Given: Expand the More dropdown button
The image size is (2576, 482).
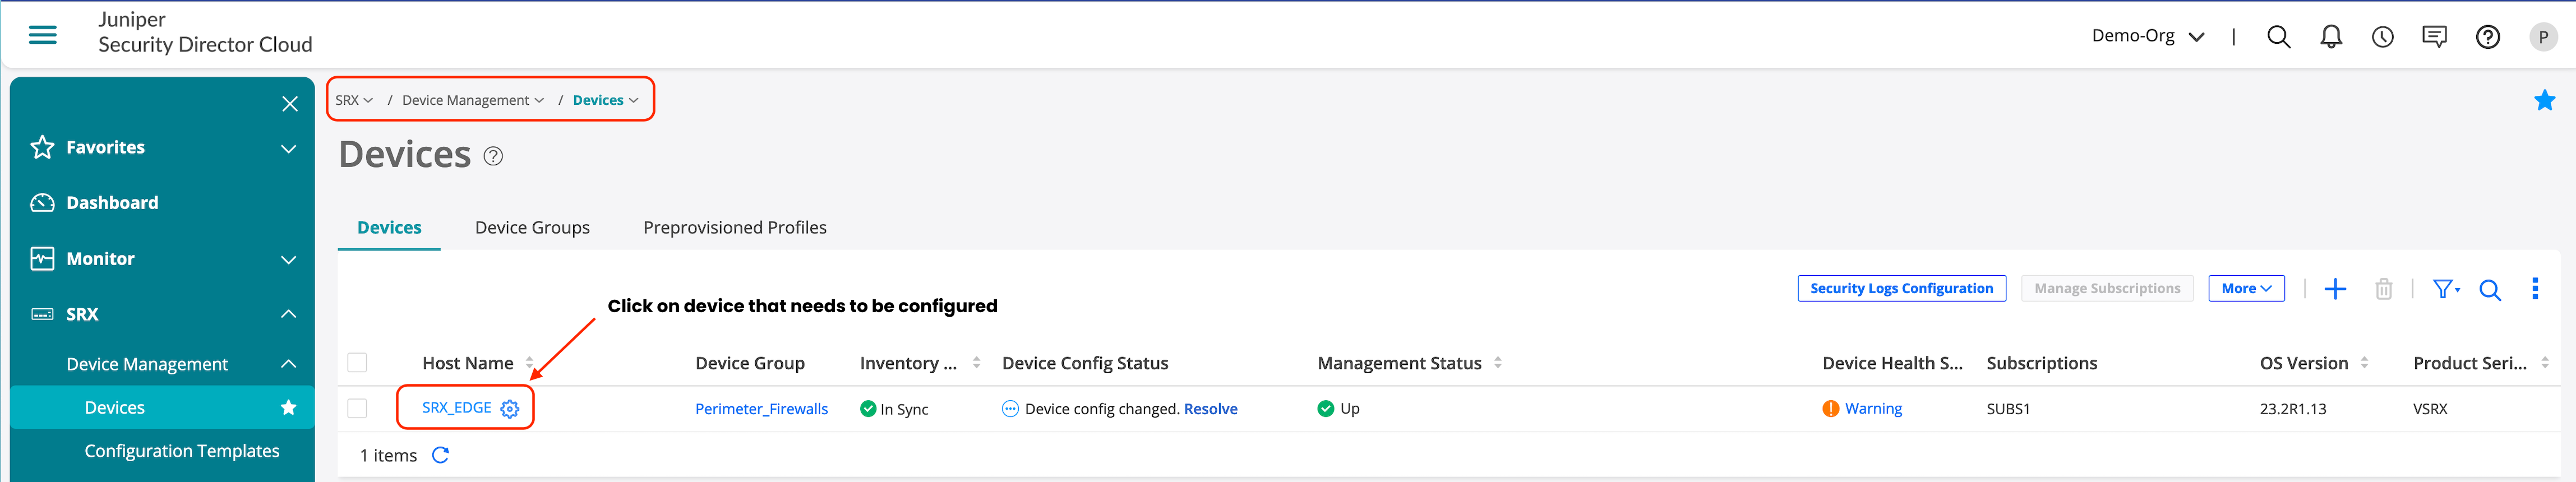Looking at the screenshot, I should click(x=2246, y=288).
